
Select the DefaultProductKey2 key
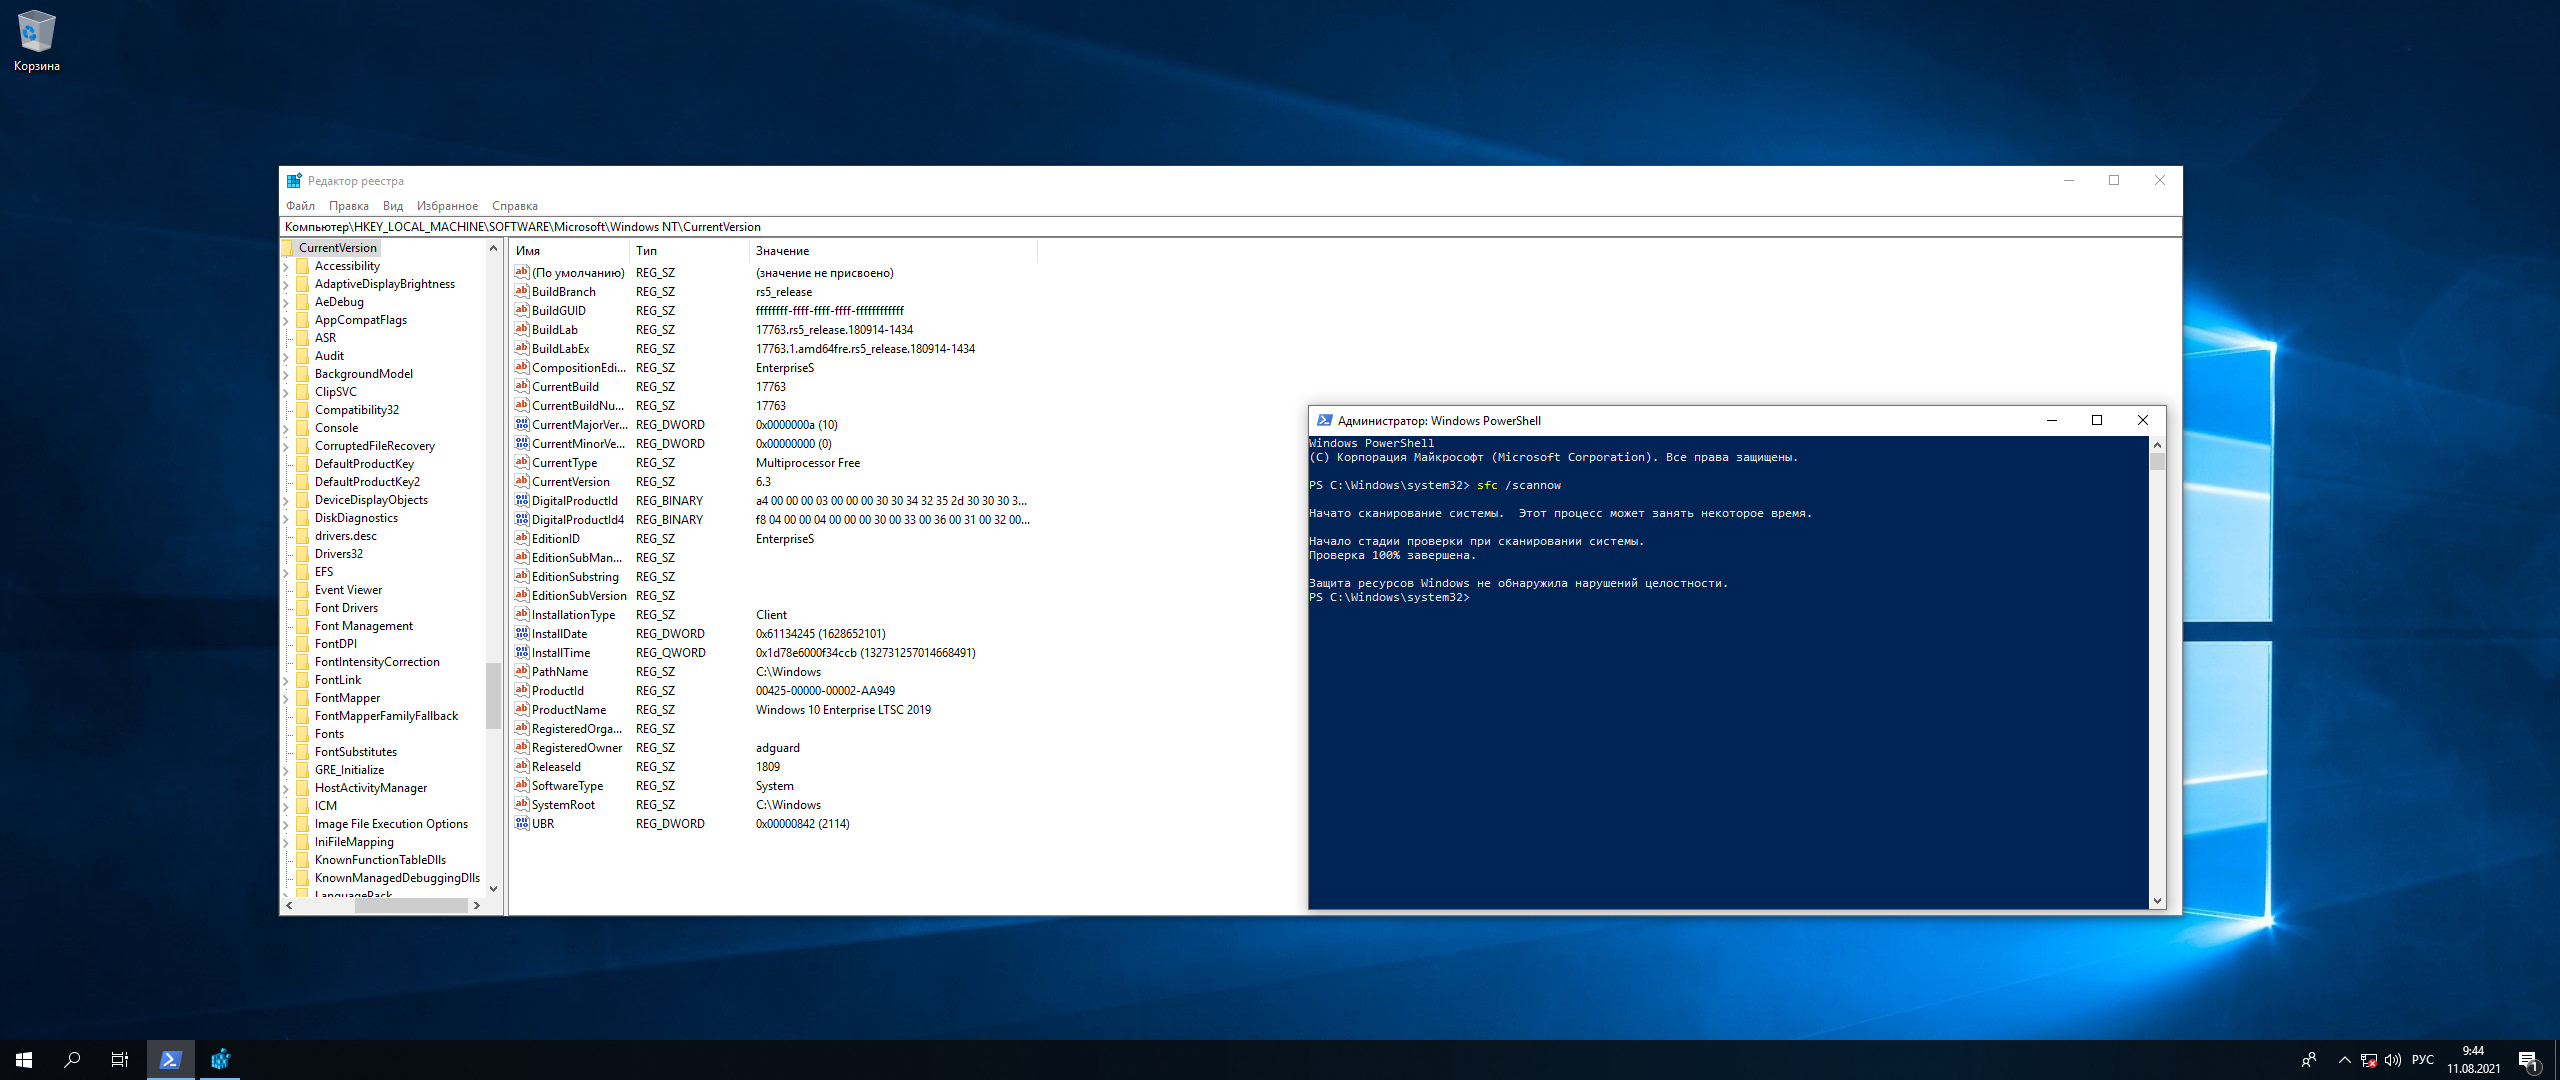(367, 482)
